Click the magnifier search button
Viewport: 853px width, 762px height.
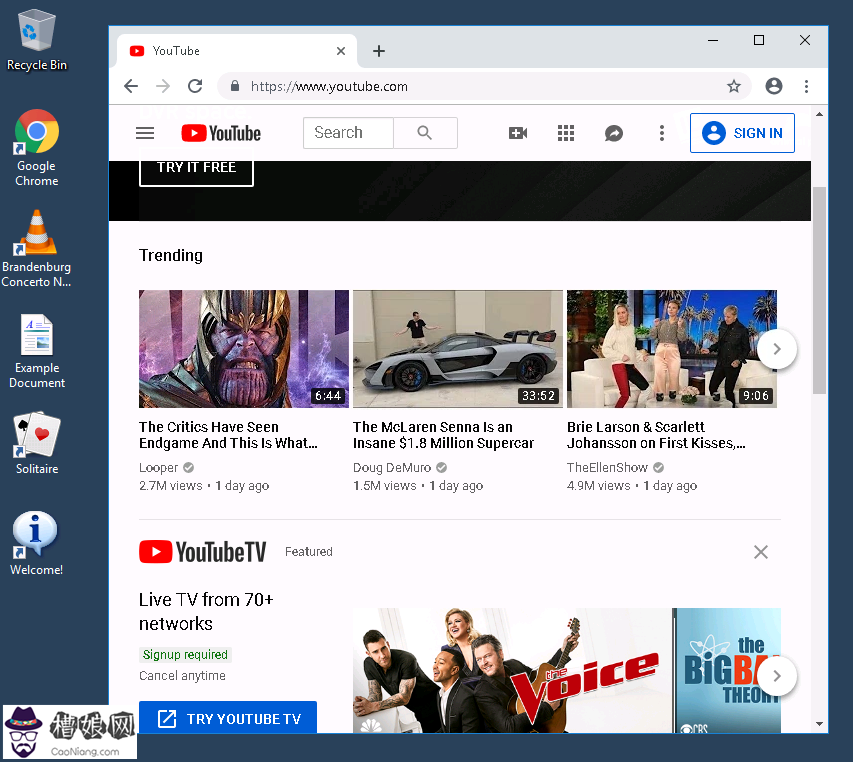pyautogui.click(x=425, y=133)
